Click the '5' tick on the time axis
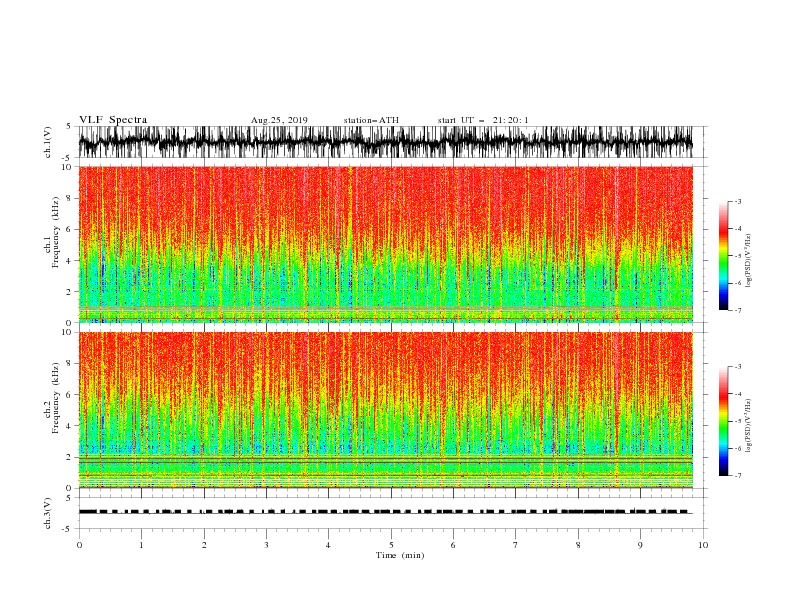Viewport: 792px width, 612px height. coord(391,545)
